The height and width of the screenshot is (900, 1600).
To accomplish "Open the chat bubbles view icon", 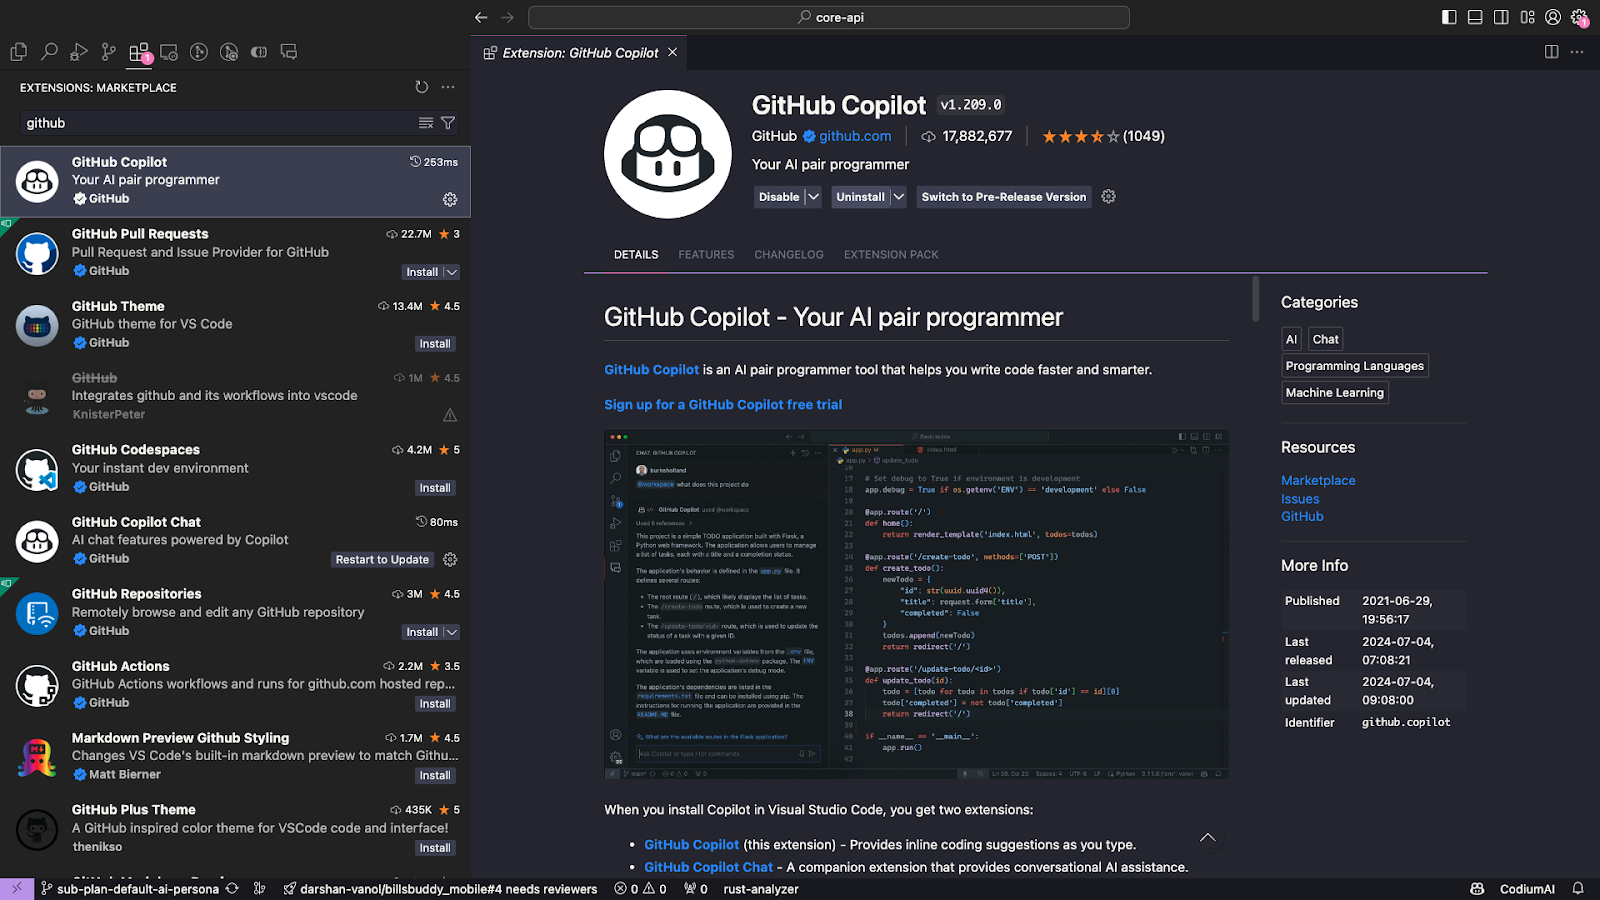I will [289, 52].
